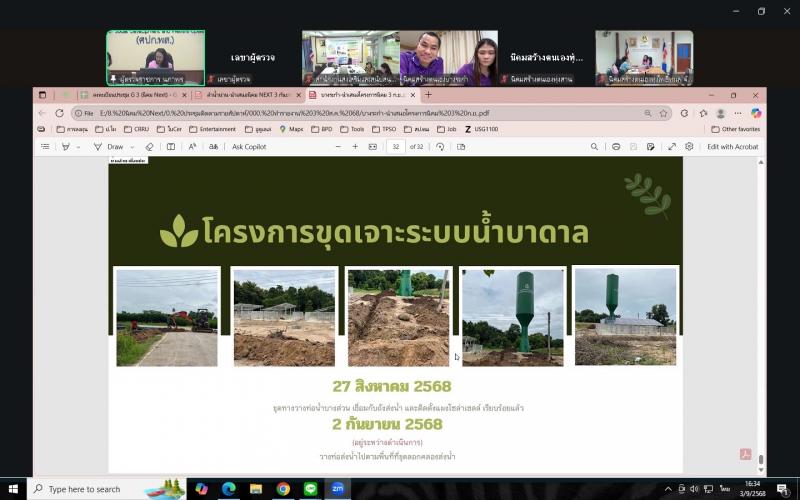Open the Windows Start menu
The width and height of the screenshot is (800, 500).
tap(13, 489)
